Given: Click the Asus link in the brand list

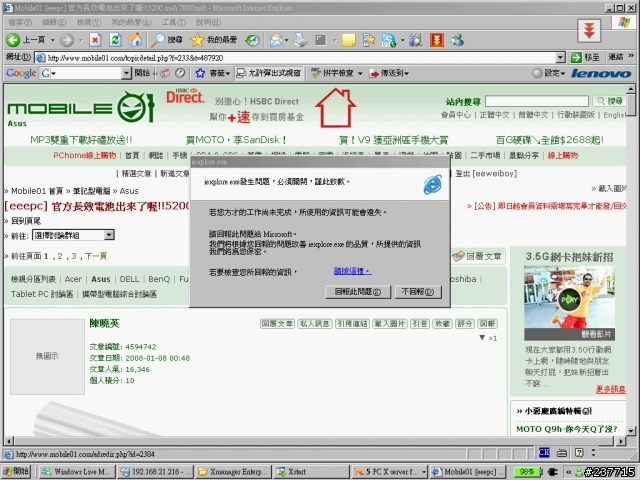Looking at the screenshot, I should pos(101,279).
